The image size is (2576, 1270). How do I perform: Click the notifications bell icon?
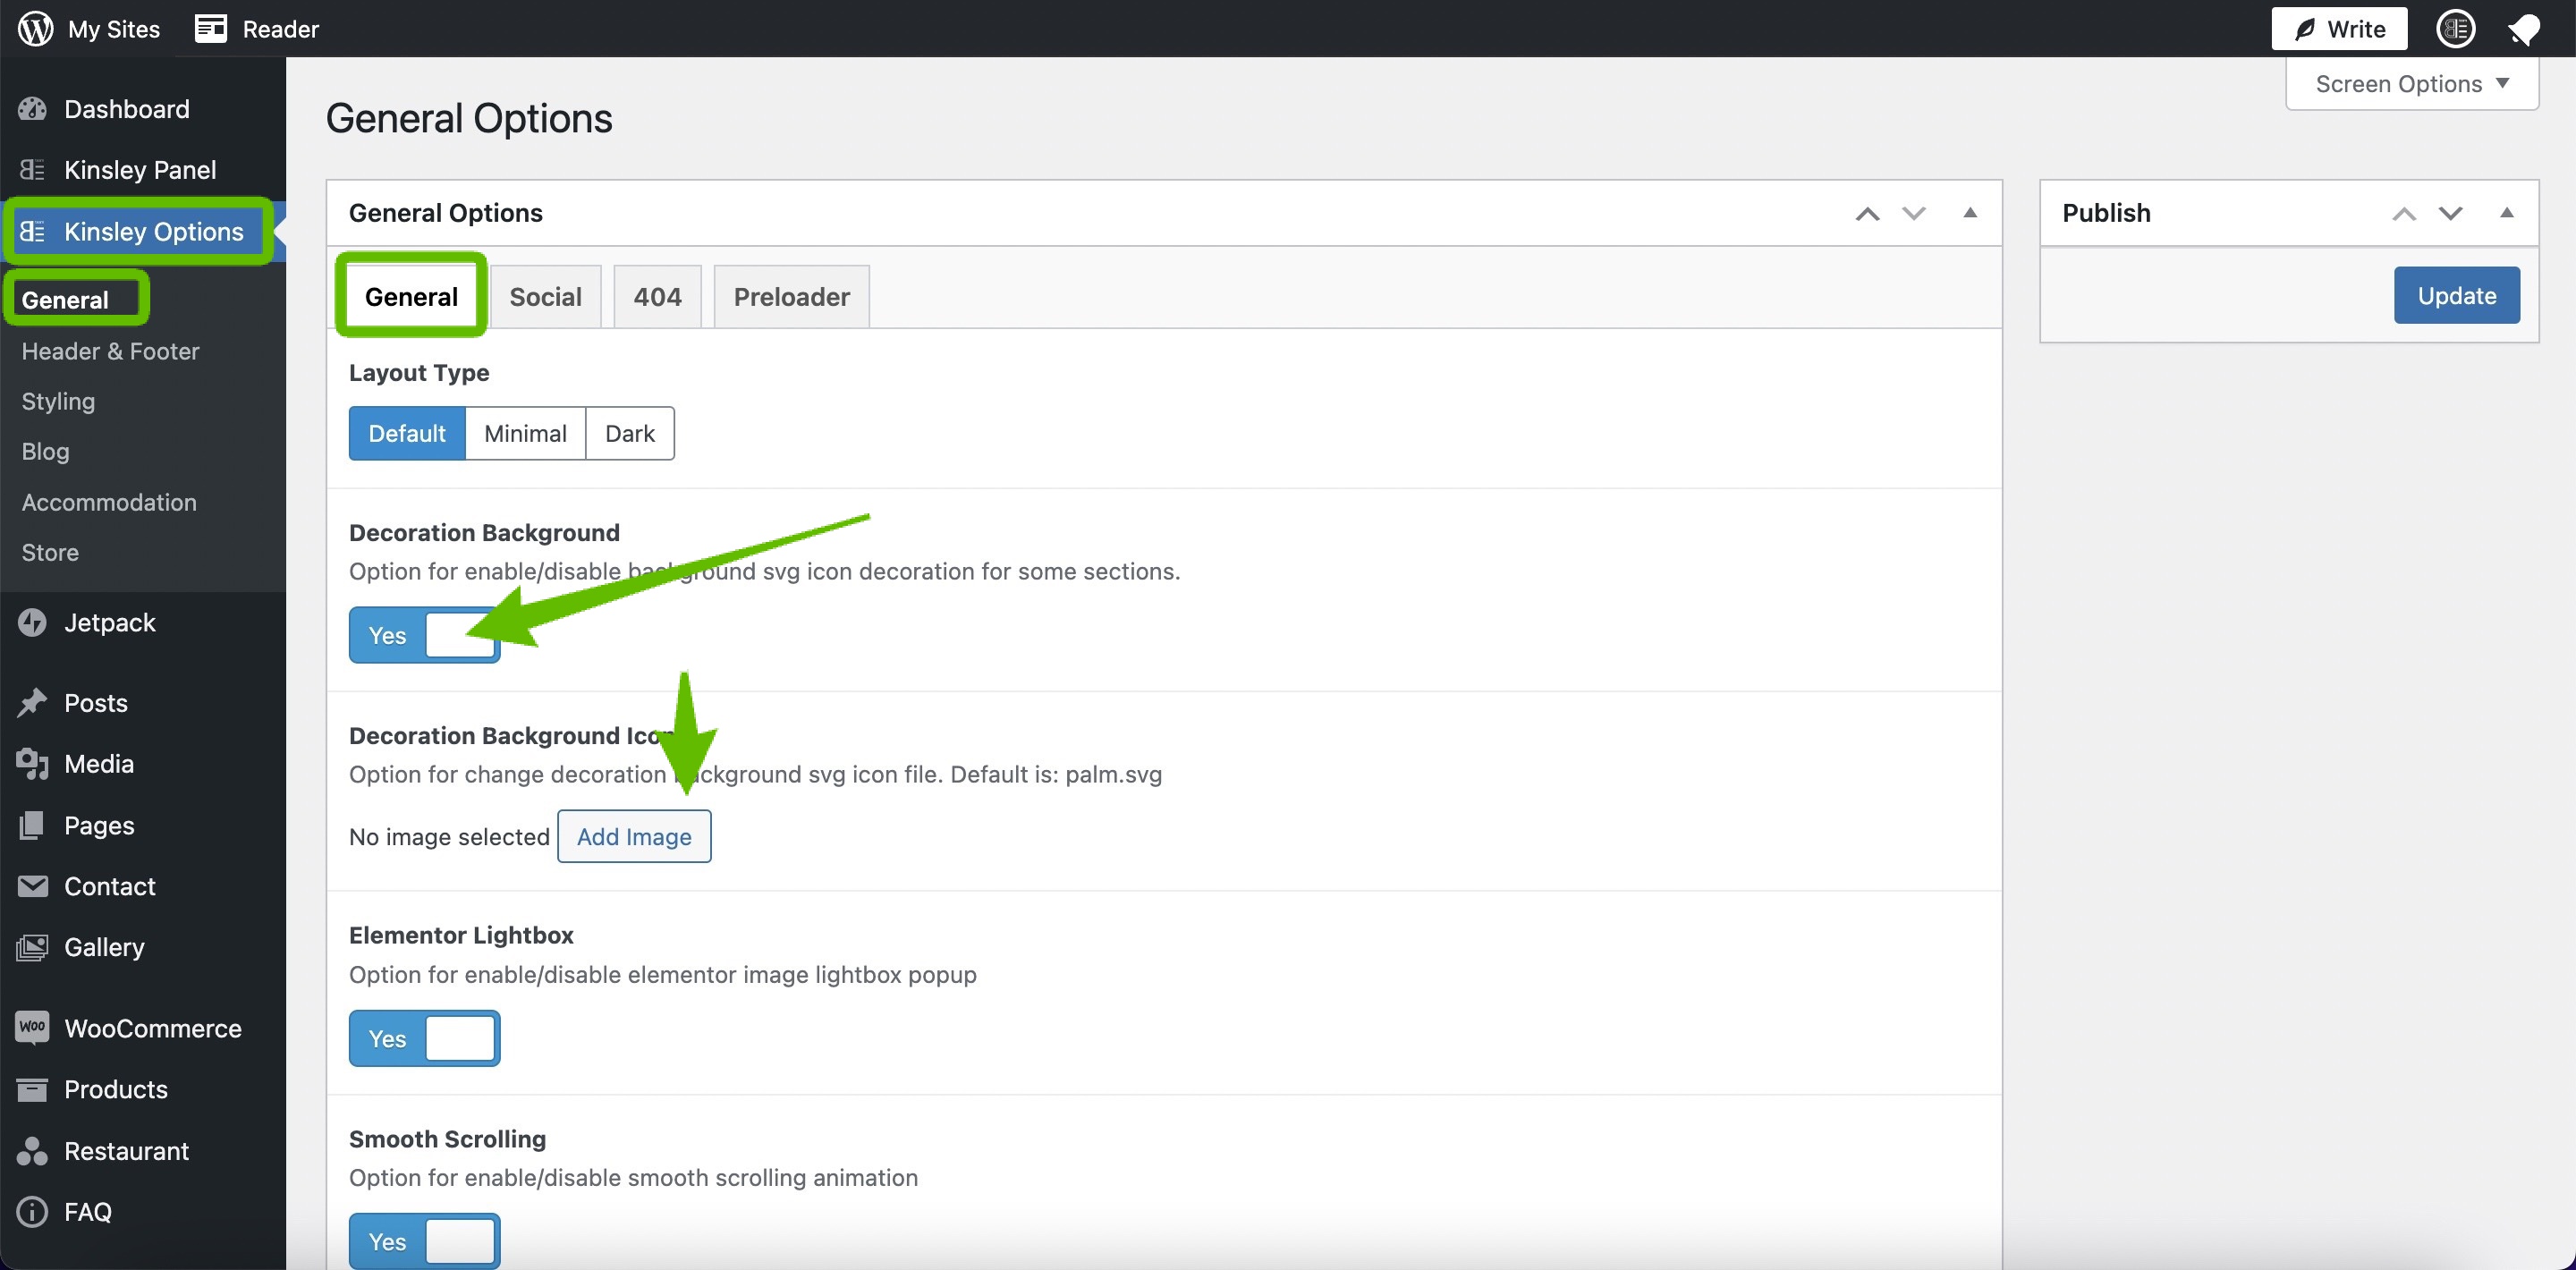coord(2524,29)
